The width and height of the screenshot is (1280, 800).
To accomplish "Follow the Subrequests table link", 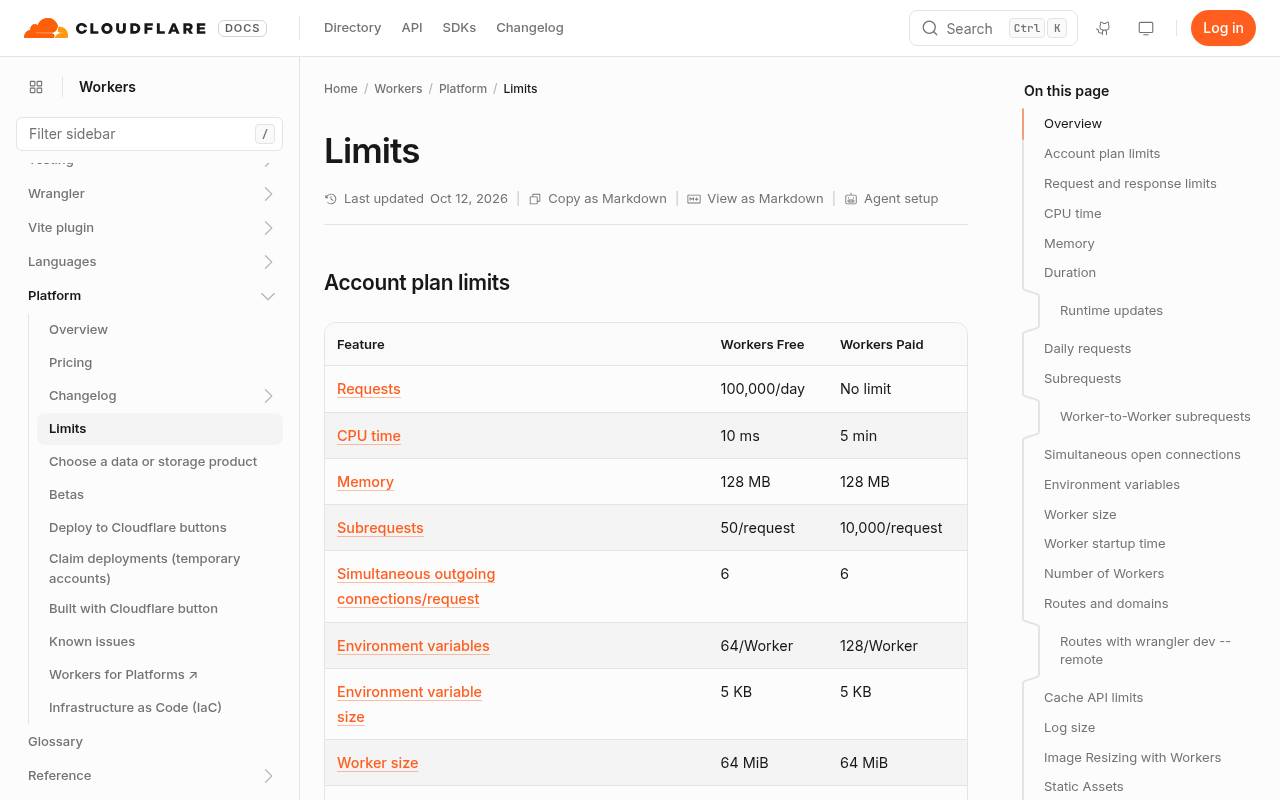I will (380, 528).
